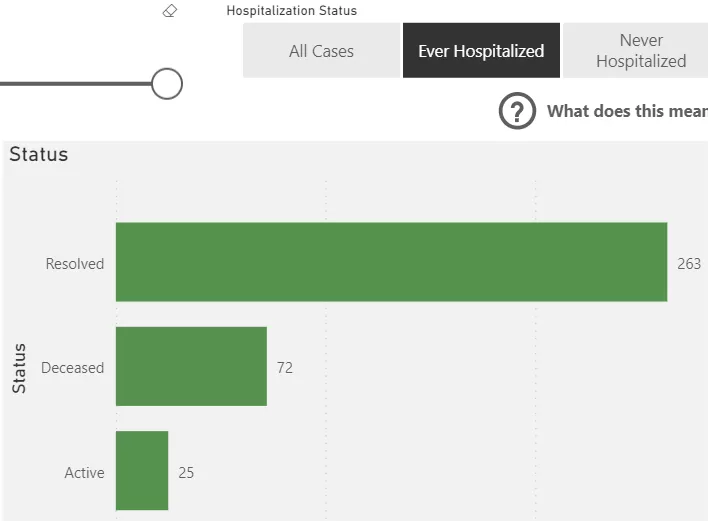
Task: Click the Status chart title
Action: coord(39,154)
